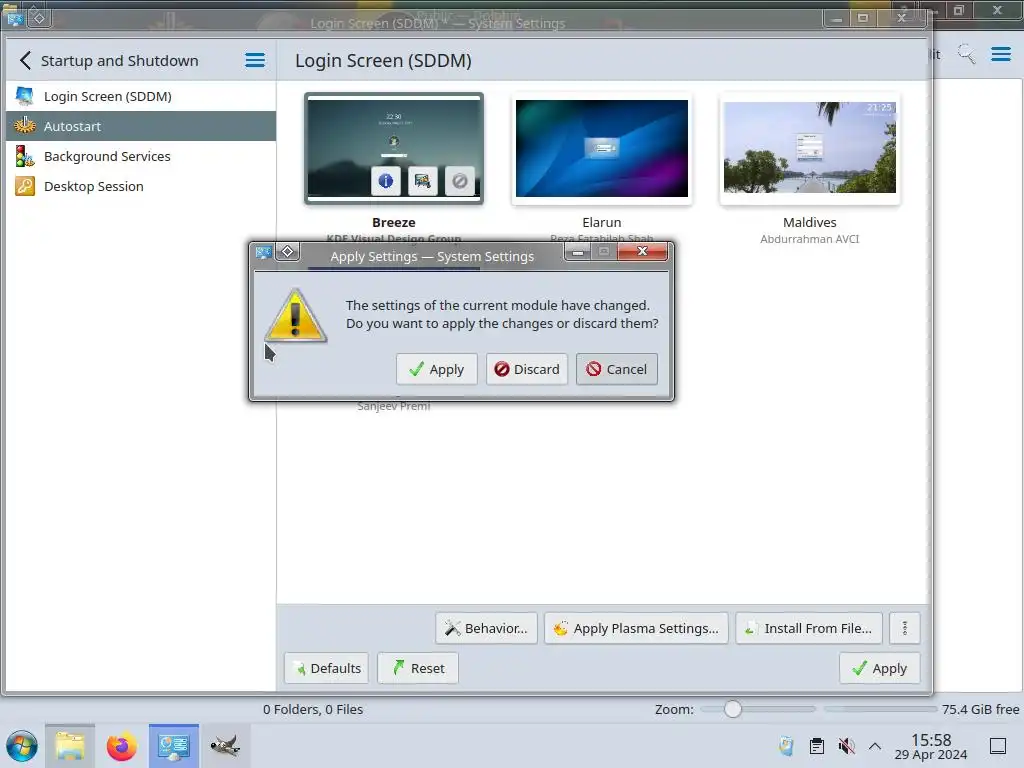Image resolution: width=1024 pixels, height=768 pixels.
Task: Click Install From File... button
Action: (x=809, y=628)
